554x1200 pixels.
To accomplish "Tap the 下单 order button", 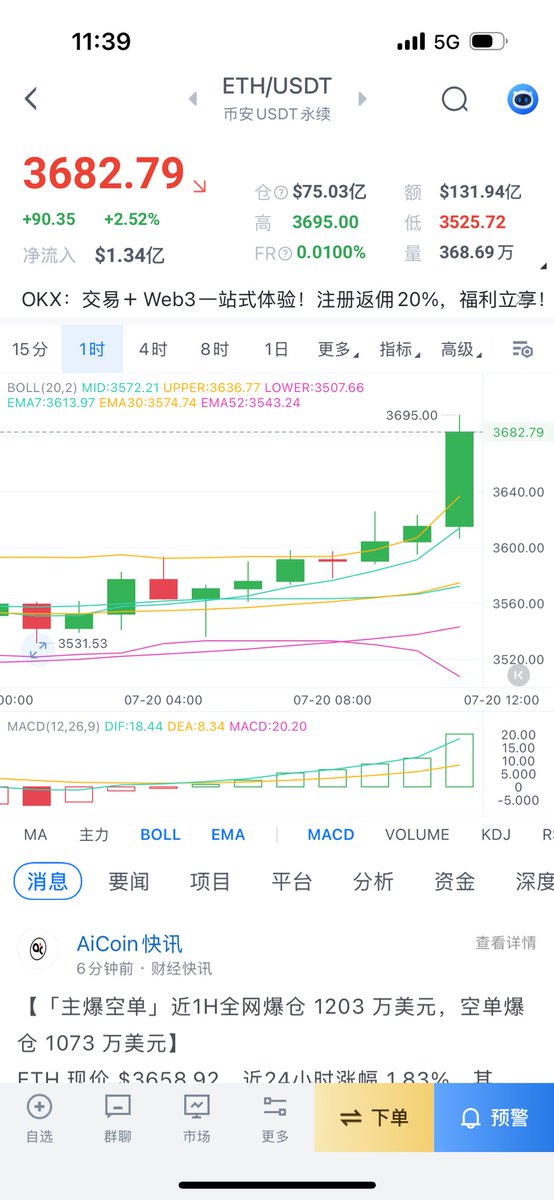I will [374, 1117].
